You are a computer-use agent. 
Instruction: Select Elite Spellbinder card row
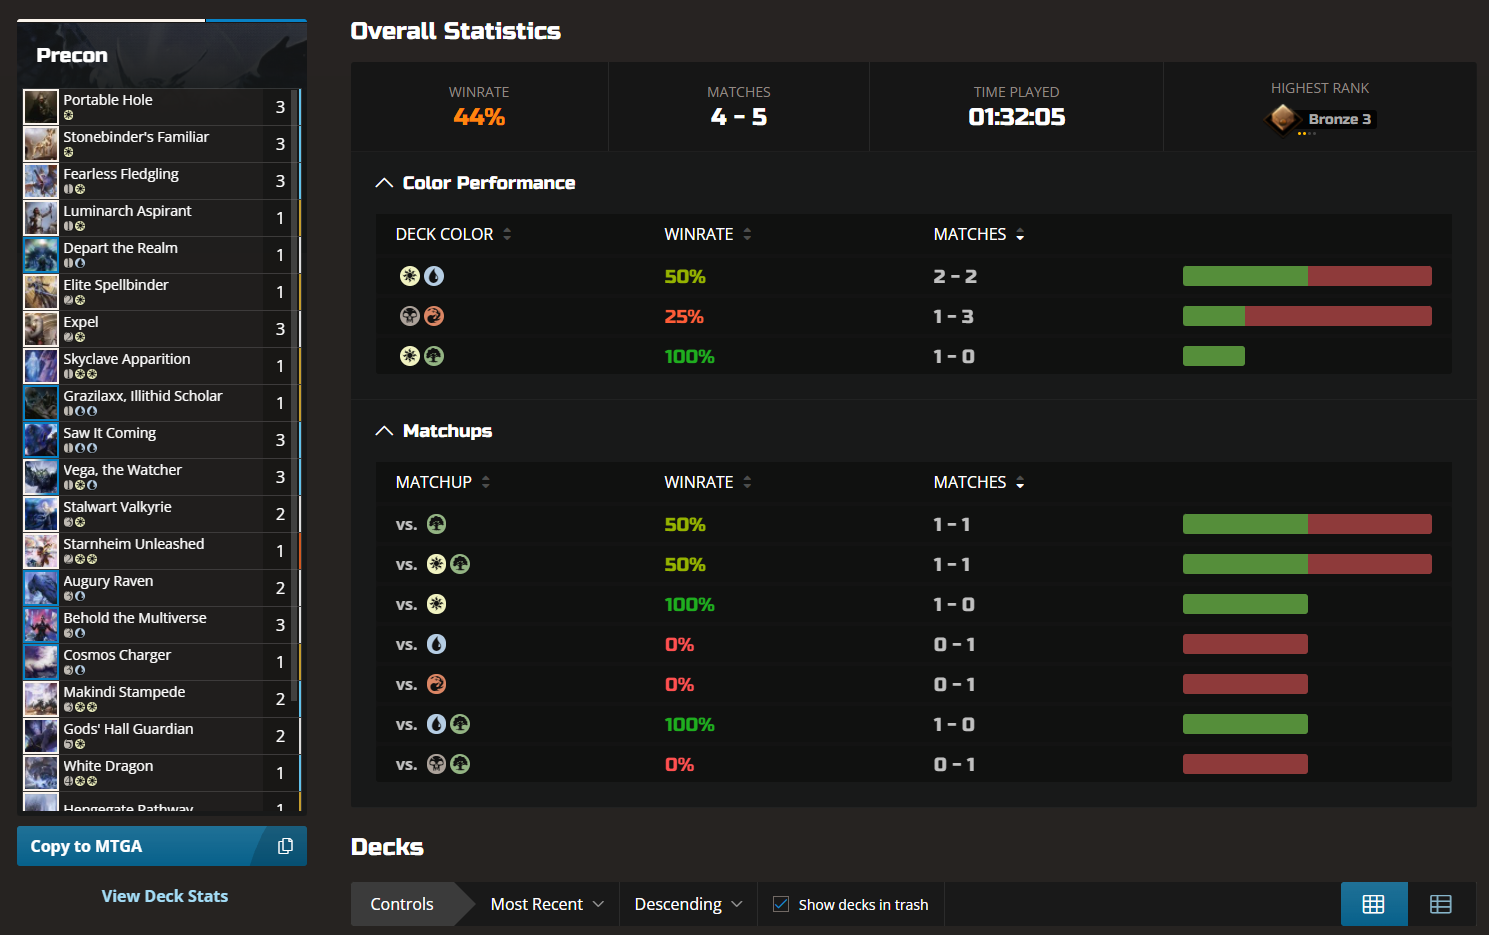click(x=161, y=292)
